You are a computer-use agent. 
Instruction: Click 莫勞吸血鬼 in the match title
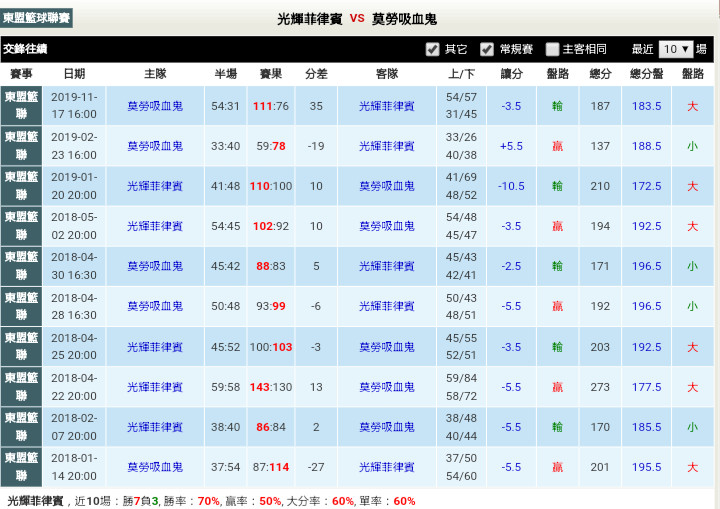pos(404,19)
